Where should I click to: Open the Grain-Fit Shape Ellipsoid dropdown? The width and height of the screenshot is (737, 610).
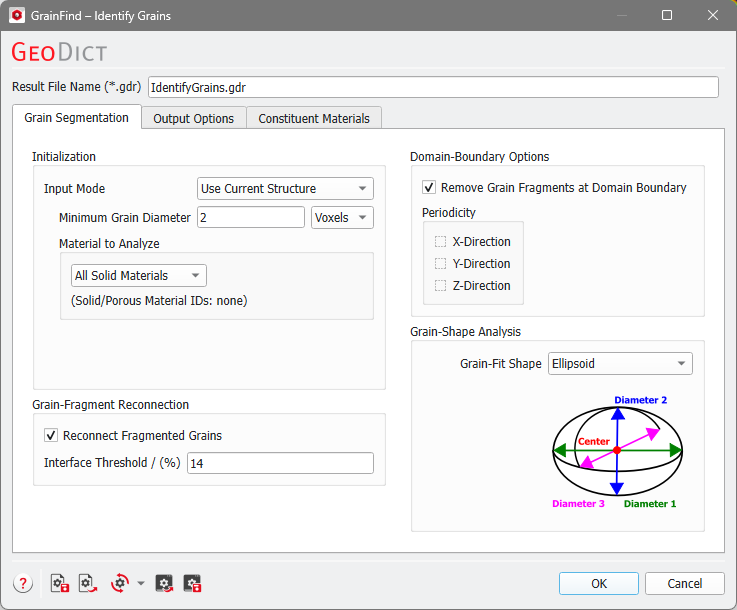coord(620,364)
